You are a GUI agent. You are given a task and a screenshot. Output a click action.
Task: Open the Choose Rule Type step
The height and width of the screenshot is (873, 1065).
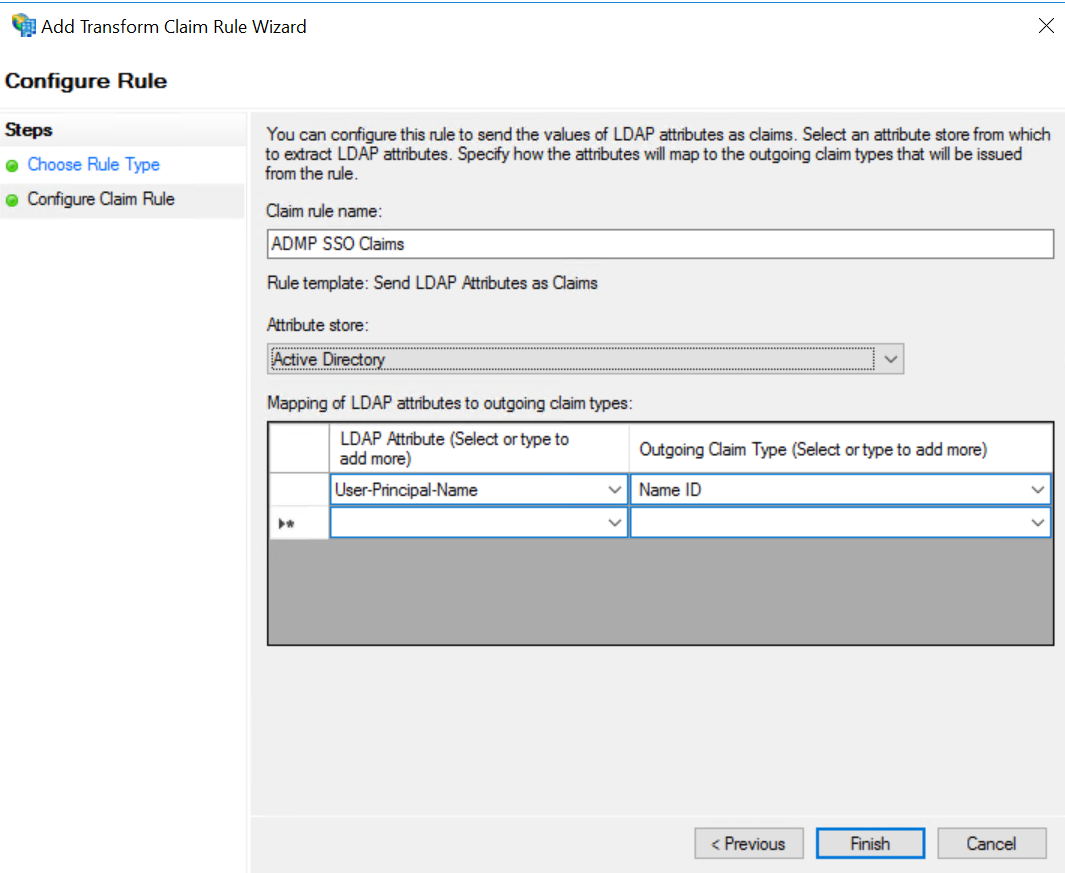[93, 165]
